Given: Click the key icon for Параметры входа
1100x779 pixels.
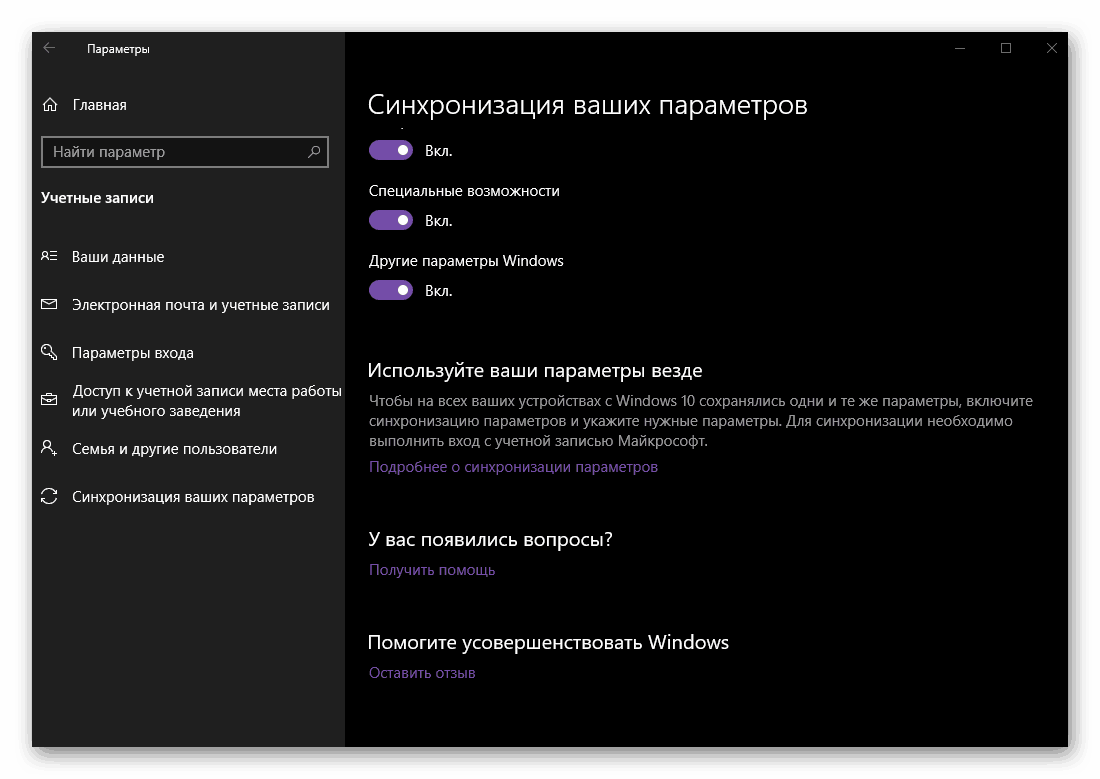Looking at the screenshot, I should coord(49,352).
